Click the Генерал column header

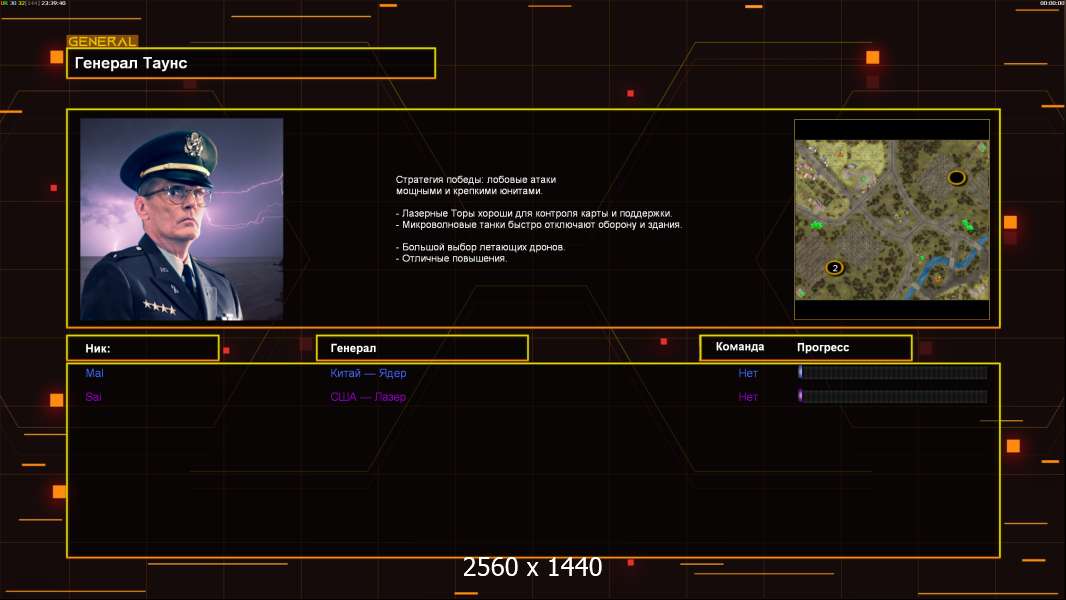(421, 348)
